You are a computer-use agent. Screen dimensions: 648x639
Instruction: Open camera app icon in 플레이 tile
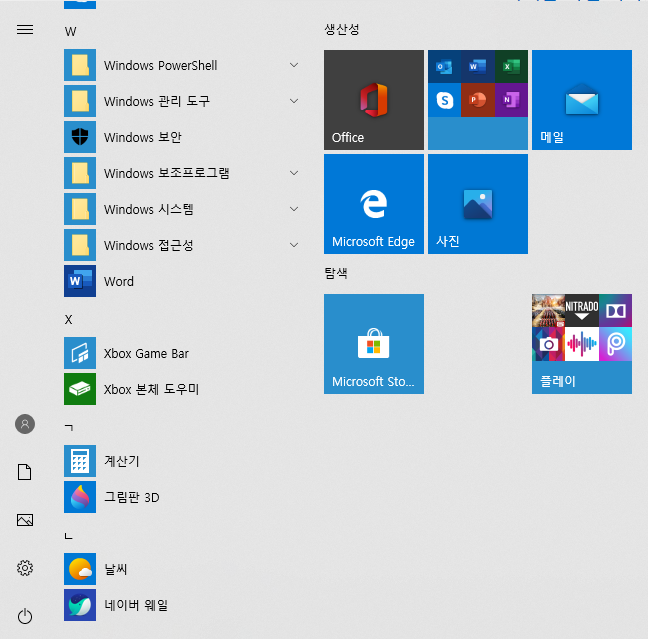point(548,344)
